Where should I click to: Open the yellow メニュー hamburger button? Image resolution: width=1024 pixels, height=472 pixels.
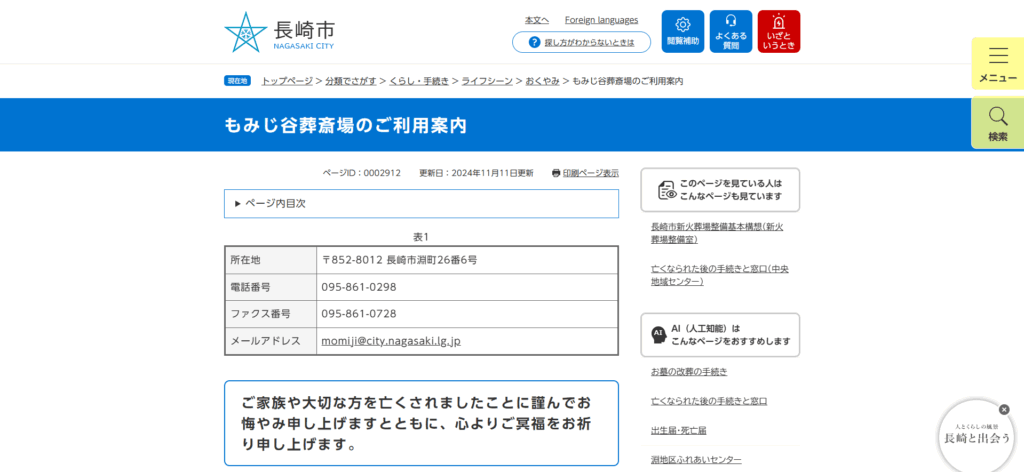point(998,64)
